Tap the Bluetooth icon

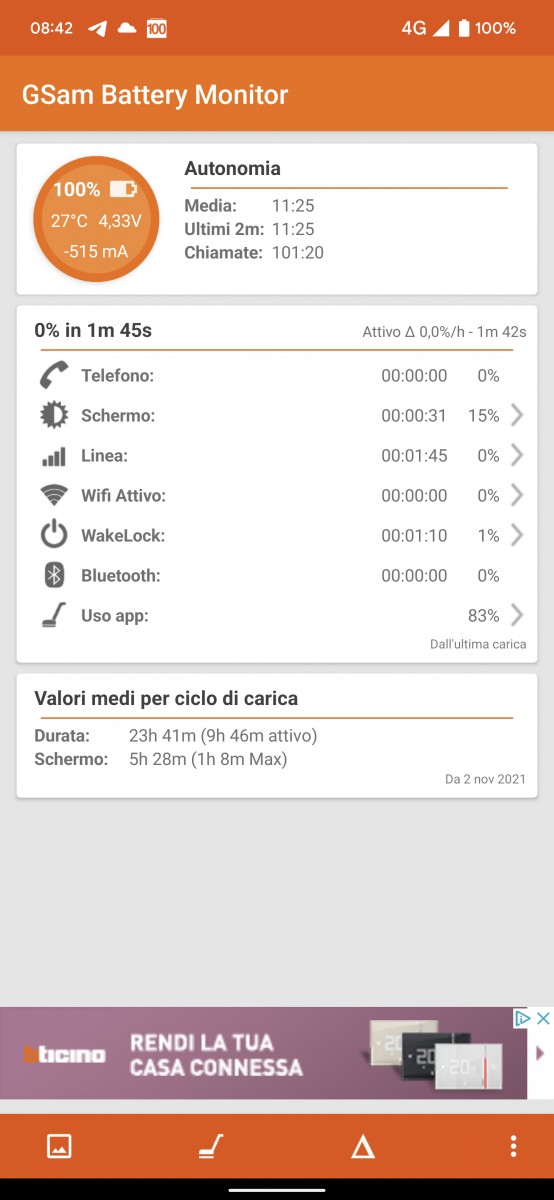[54, 575]
